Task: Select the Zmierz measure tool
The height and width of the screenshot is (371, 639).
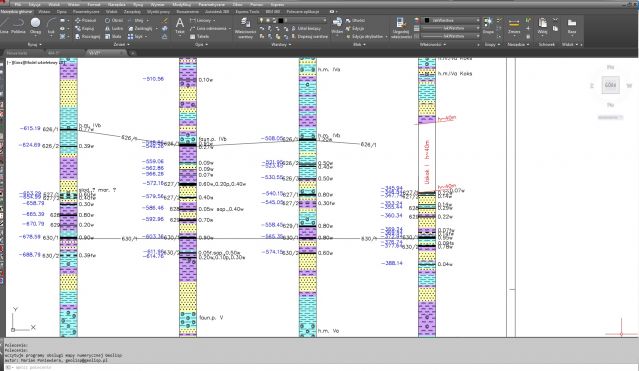Action: (514, 26)
